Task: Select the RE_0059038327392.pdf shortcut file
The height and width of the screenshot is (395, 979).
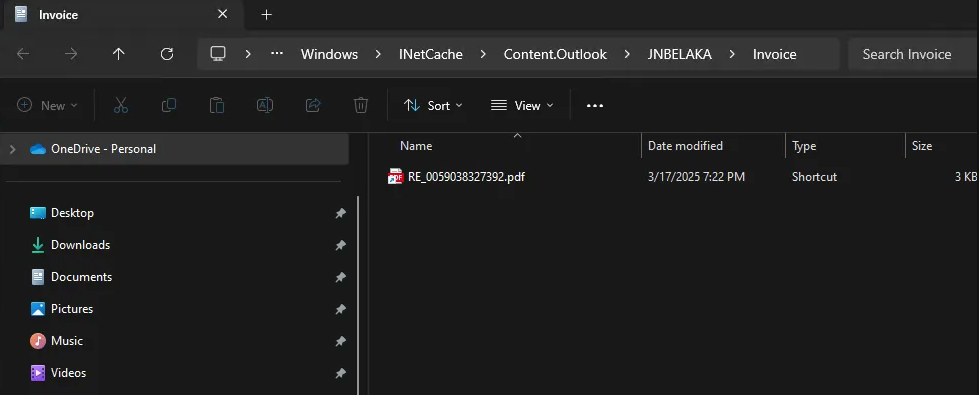Action: [466, 177]
